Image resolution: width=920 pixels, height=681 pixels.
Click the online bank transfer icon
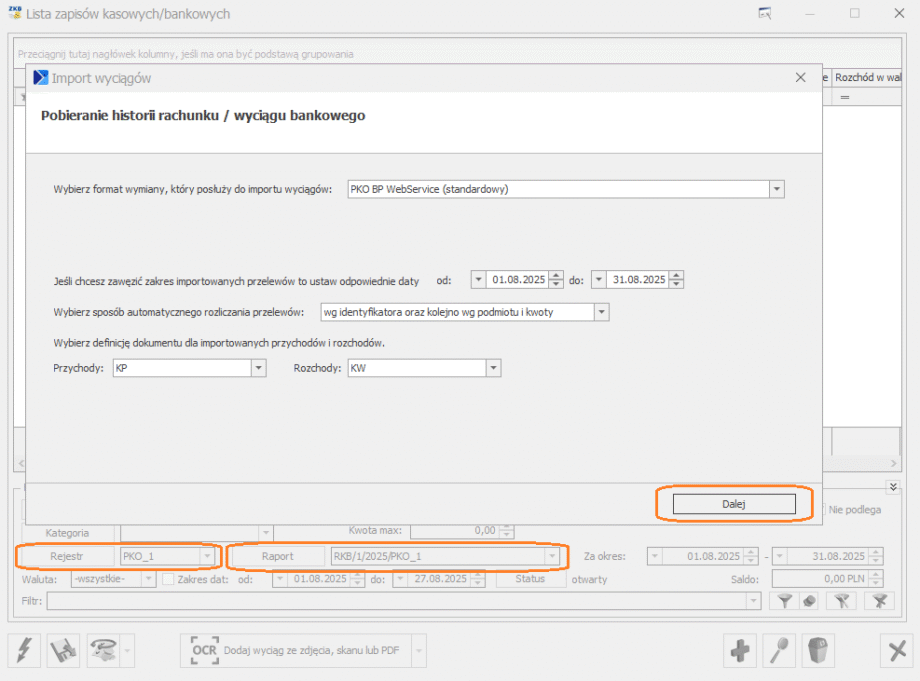pos(103,650)
